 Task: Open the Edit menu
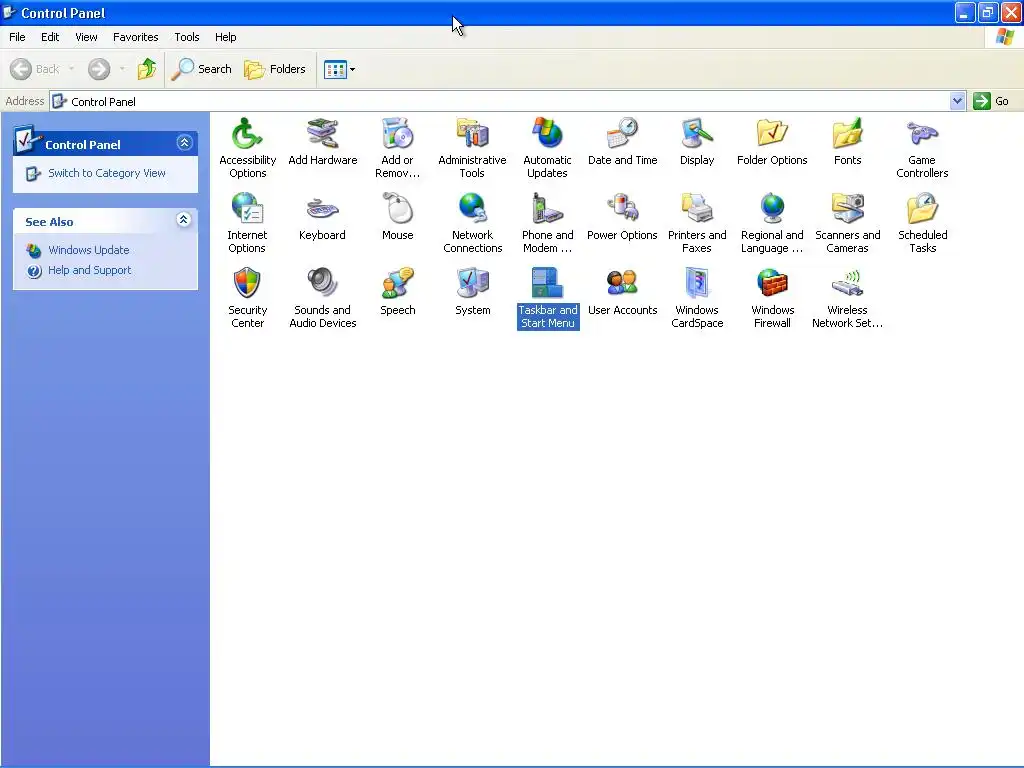click(x=50, y=37)
